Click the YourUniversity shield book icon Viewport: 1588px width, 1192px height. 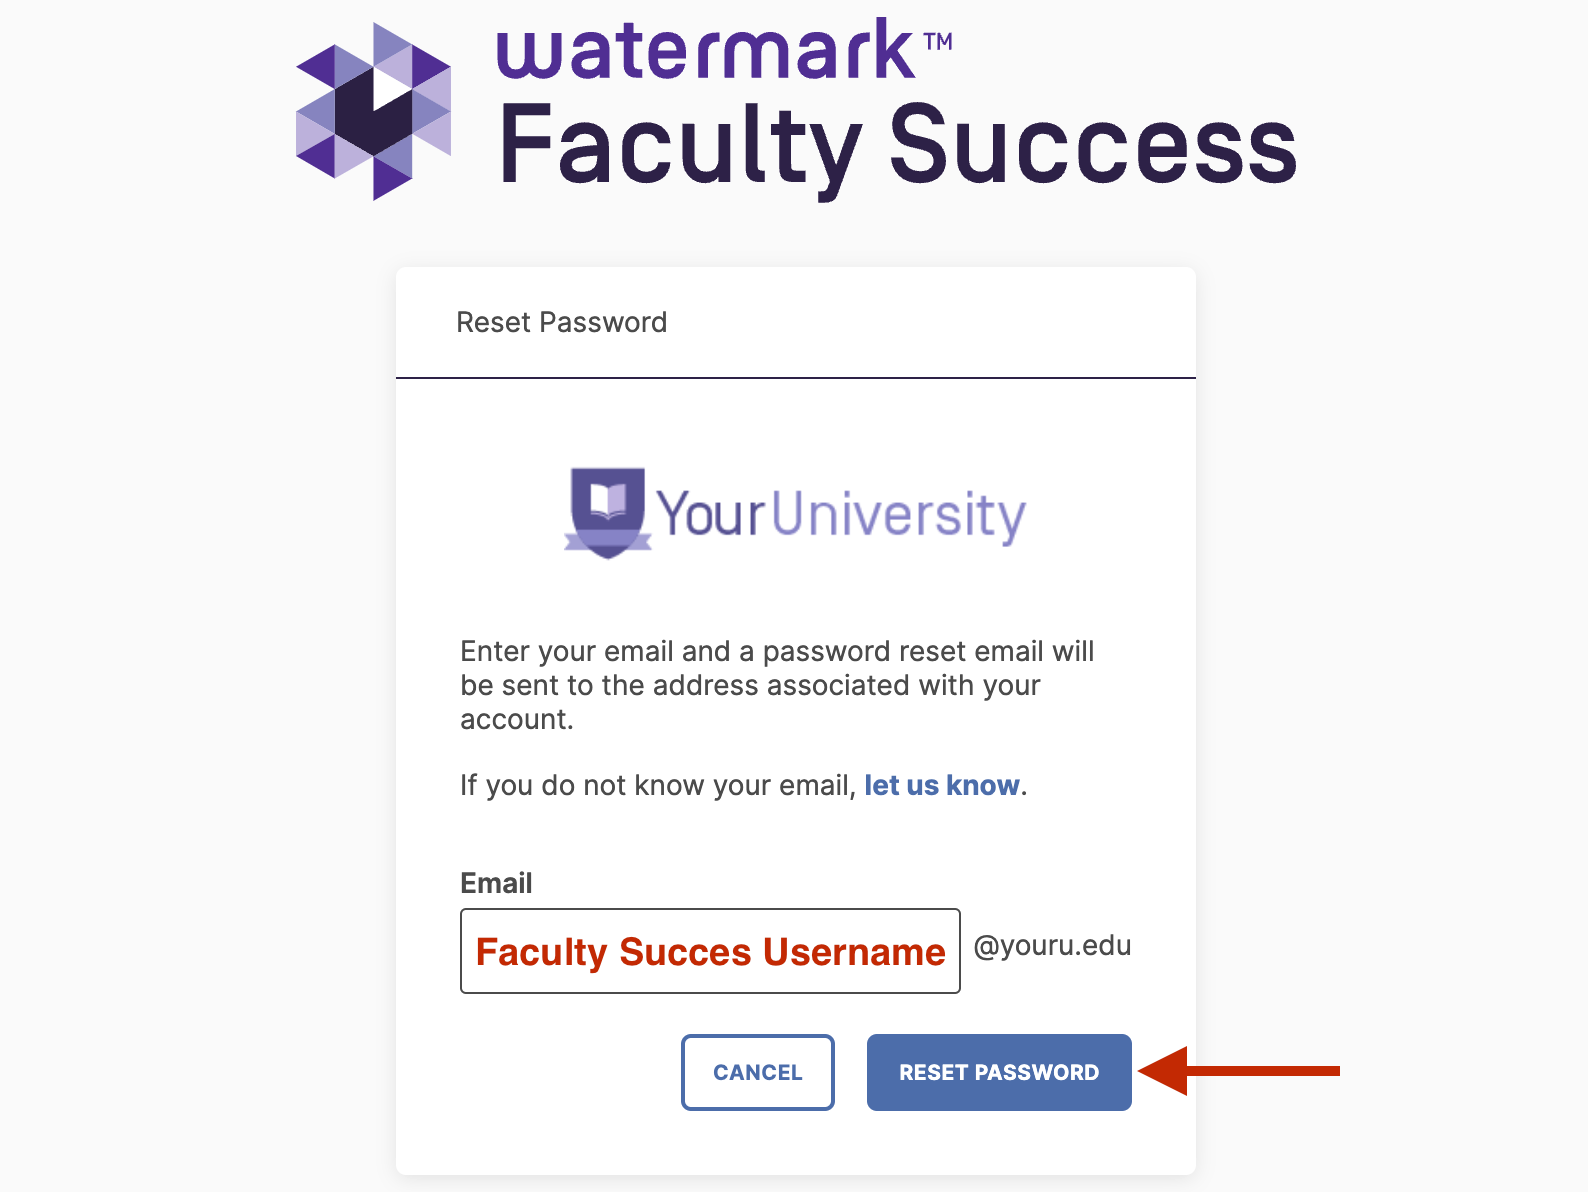(608, 512)
